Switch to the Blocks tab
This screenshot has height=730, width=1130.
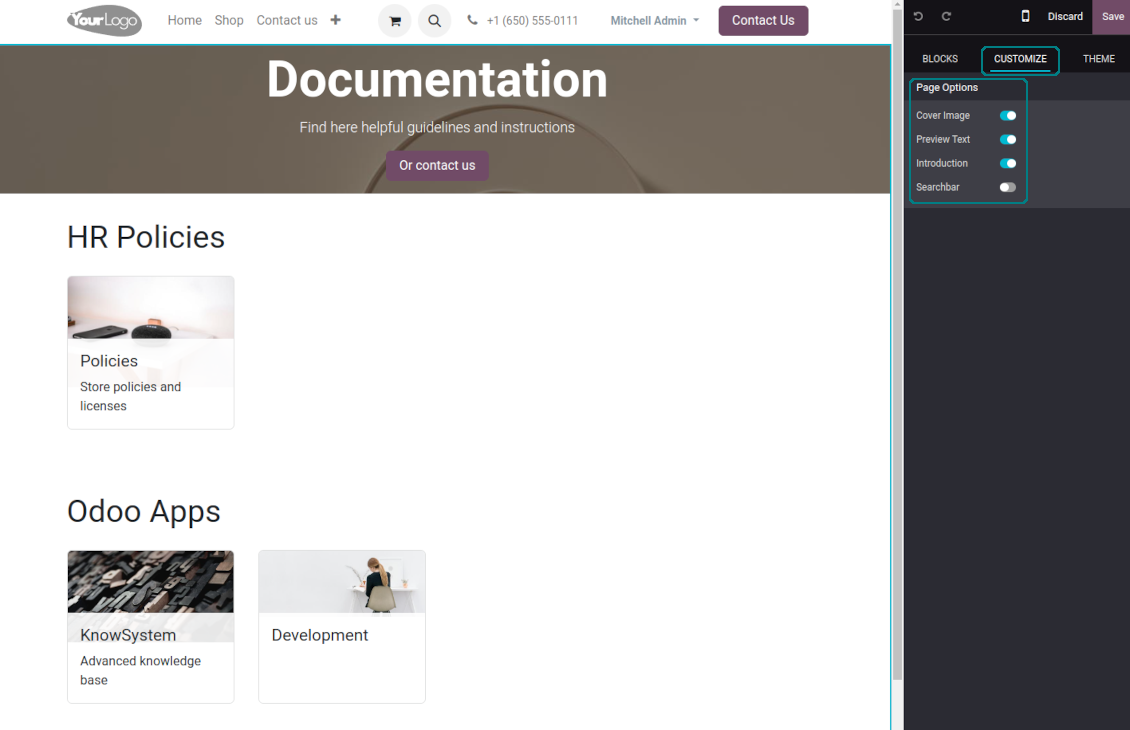coord(939,59)
